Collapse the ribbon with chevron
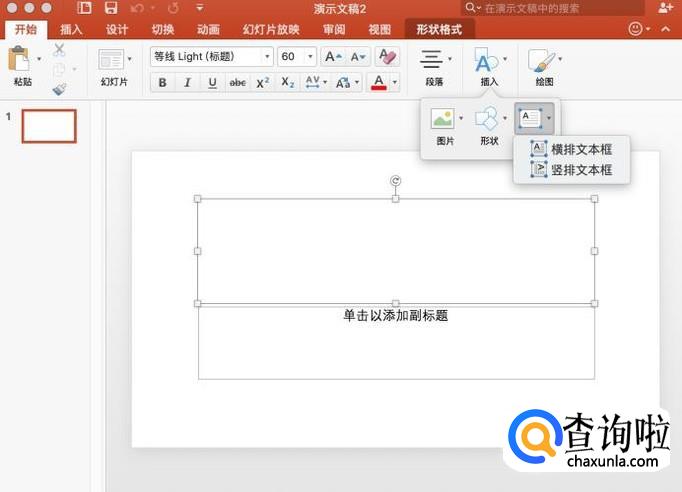682x492 pixels. click(x=665, y=29)
